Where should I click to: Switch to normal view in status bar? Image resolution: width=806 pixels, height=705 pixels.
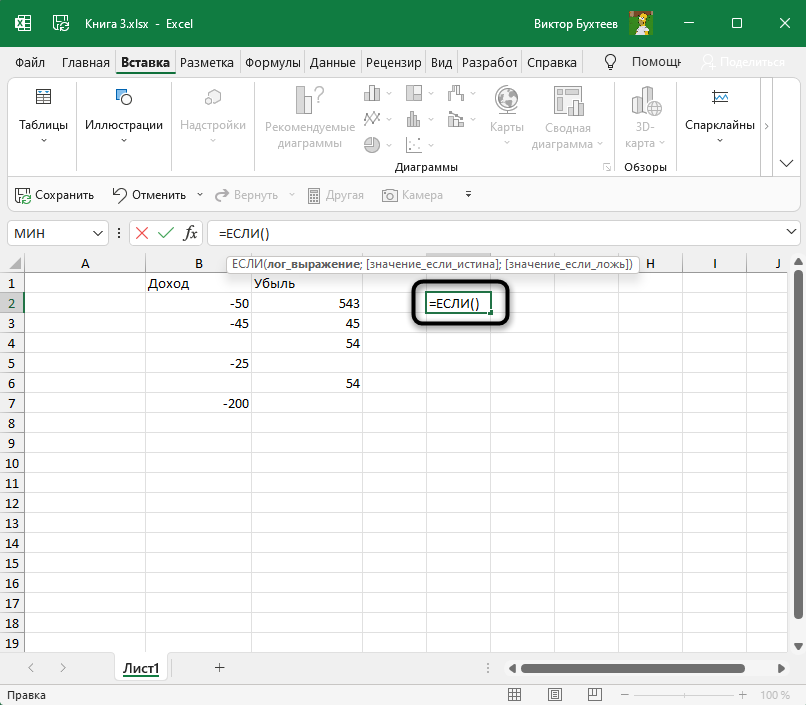pos(516,695)
